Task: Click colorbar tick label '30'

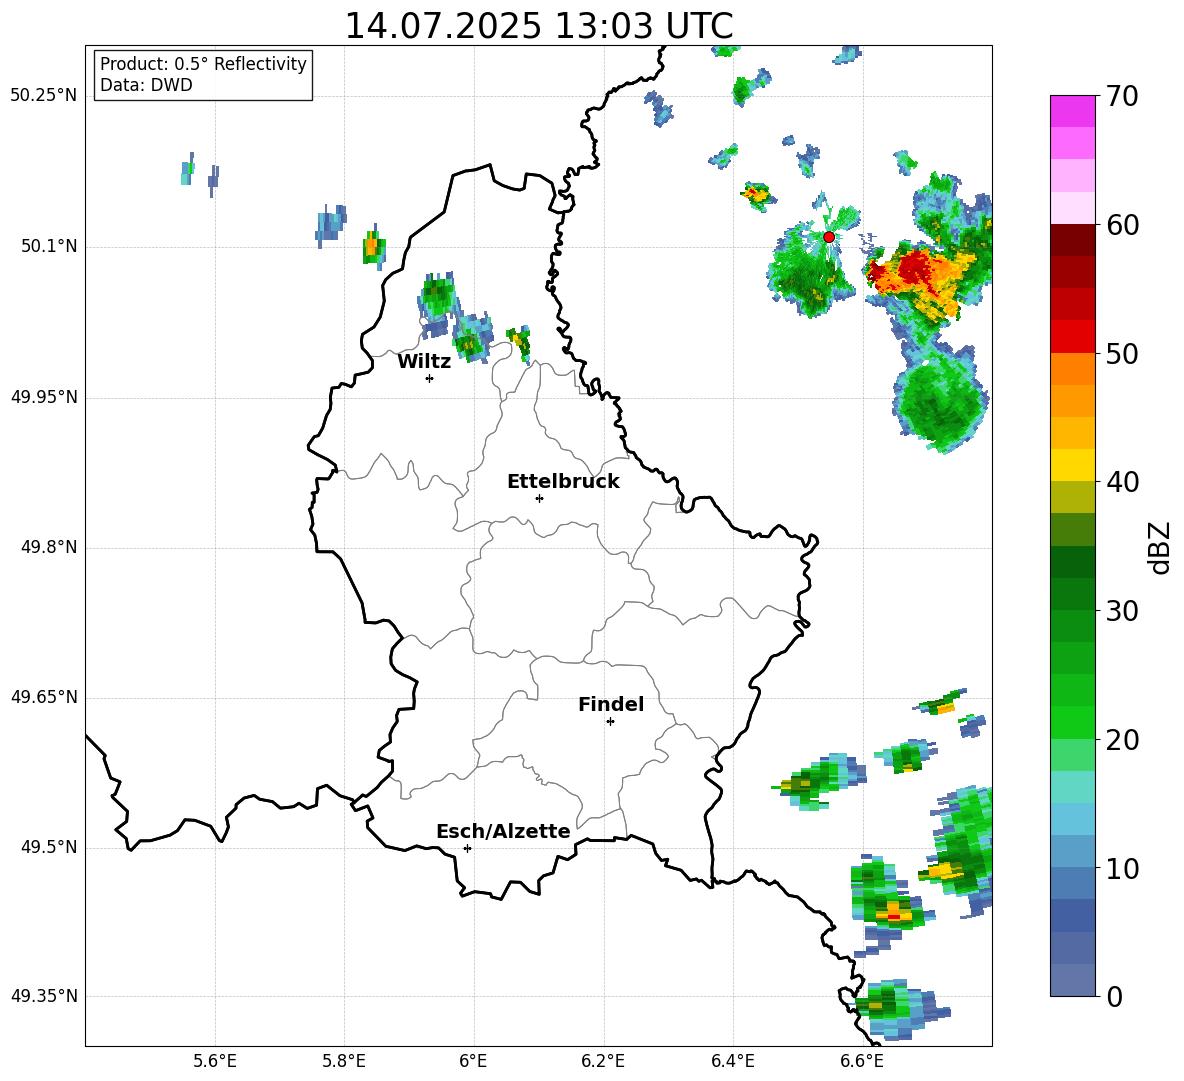Action: click(1121, 610)
